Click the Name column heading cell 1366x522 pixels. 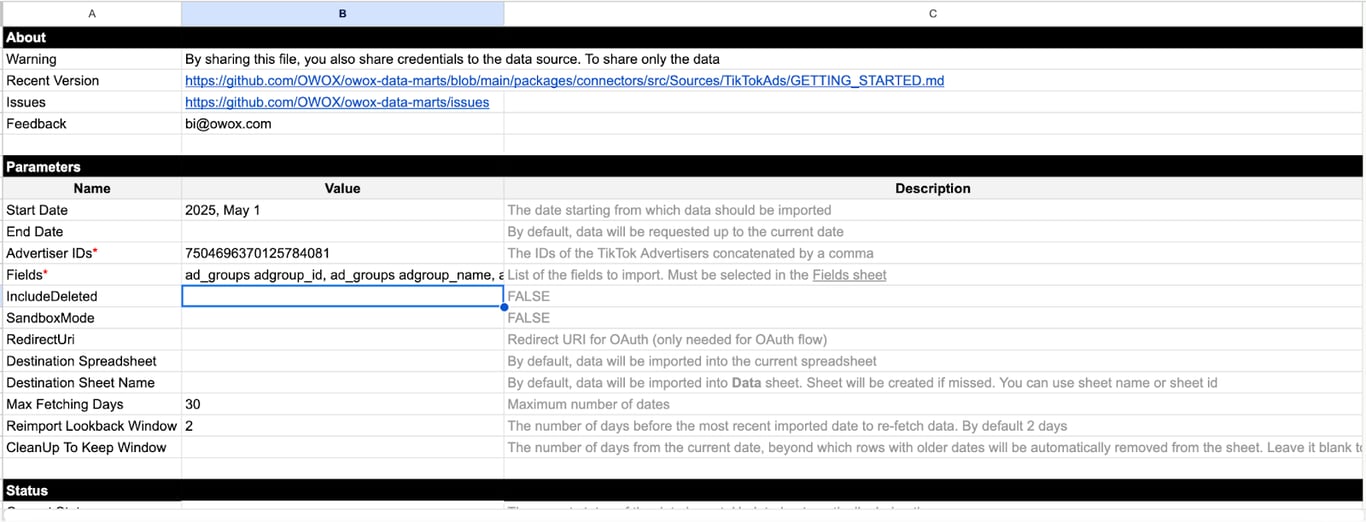pyautogui.click(x=92, y=188)
